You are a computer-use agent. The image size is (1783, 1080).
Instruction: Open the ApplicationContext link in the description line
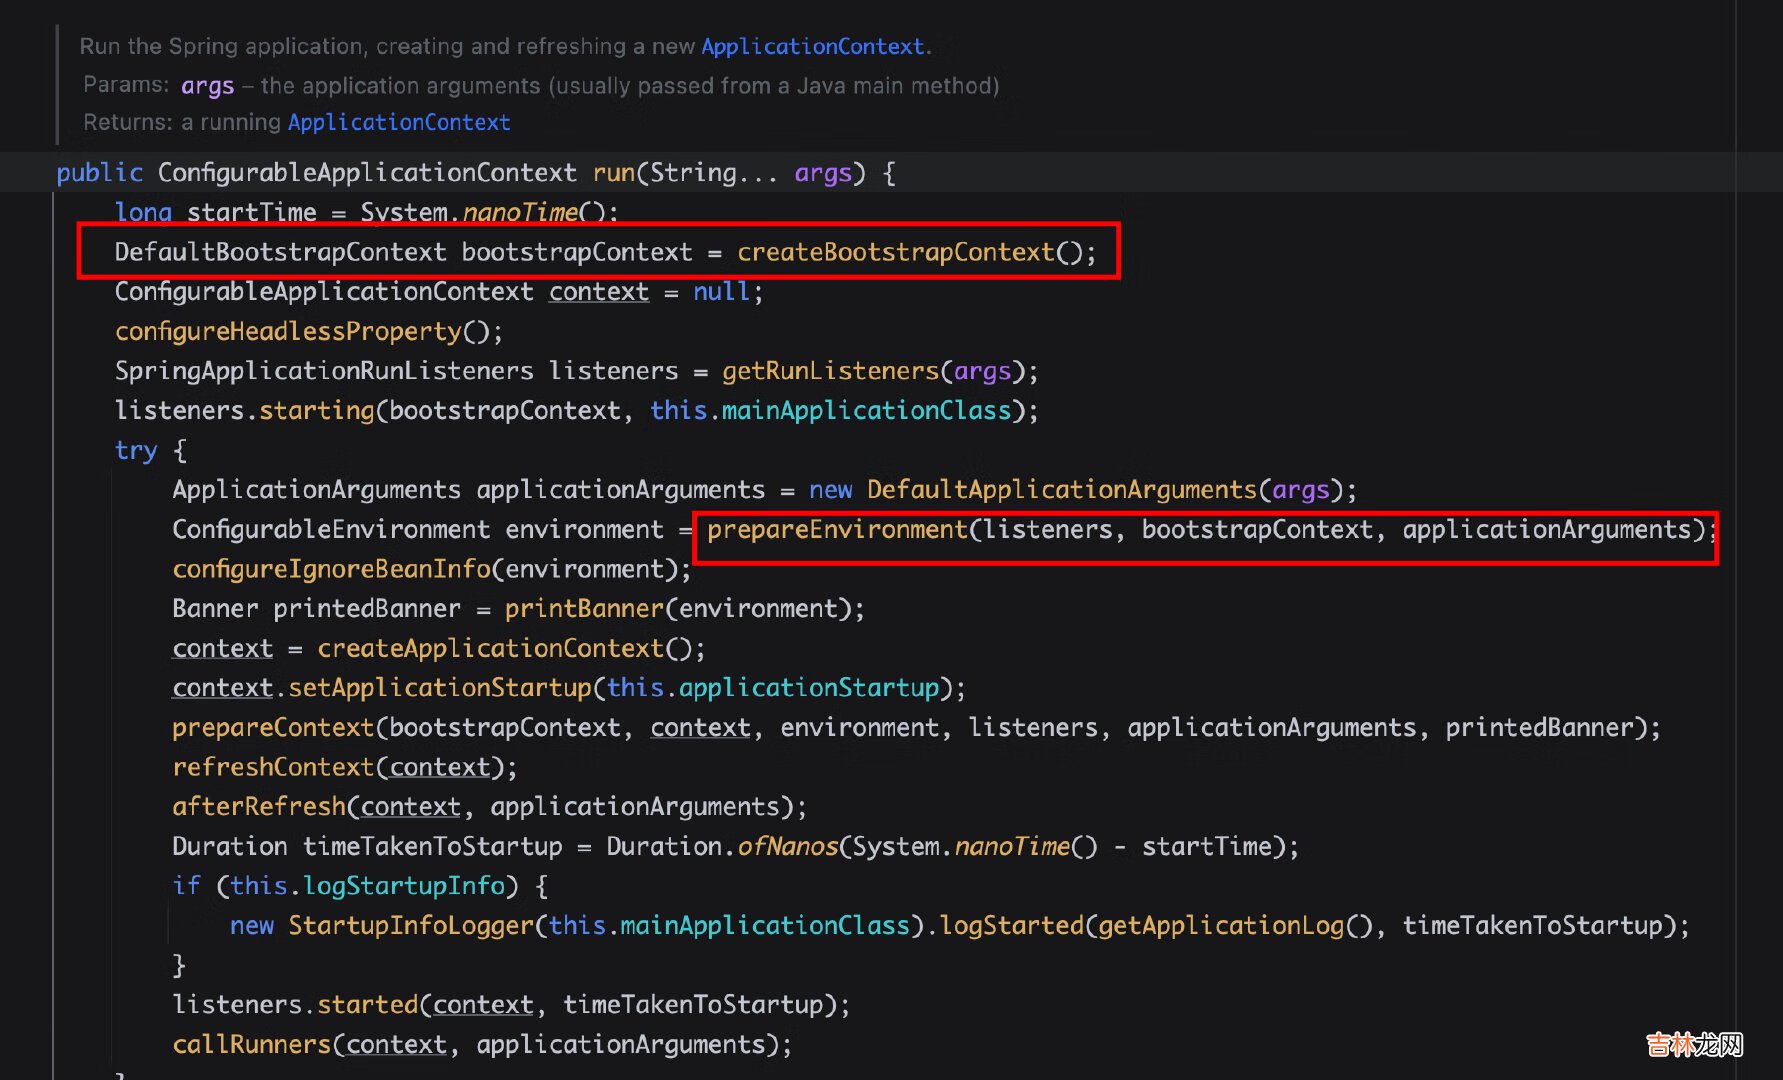(x=812, y=46)
